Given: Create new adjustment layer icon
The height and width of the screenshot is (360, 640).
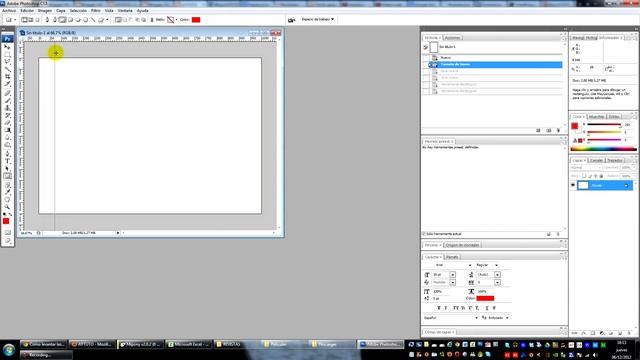Looking at the screenshot, I should pos(602,333).
